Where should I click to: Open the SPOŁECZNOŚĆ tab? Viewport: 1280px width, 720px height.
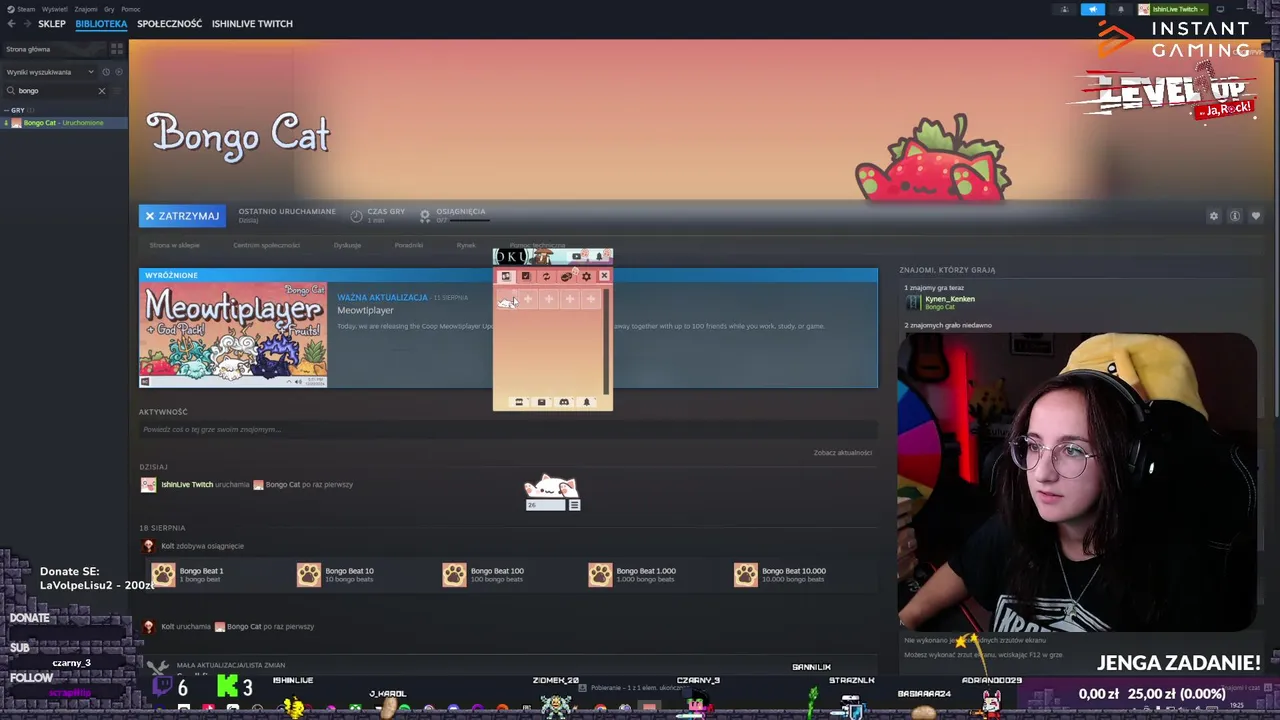pos(170,24)
